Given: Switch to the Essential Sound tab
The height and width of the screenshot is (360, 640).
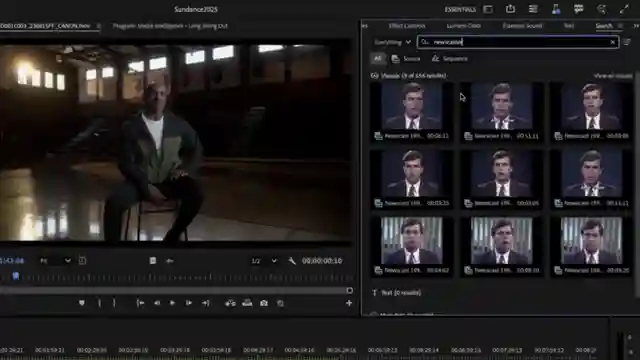Looking at the screenshot, I should click(x=522, y=26).
